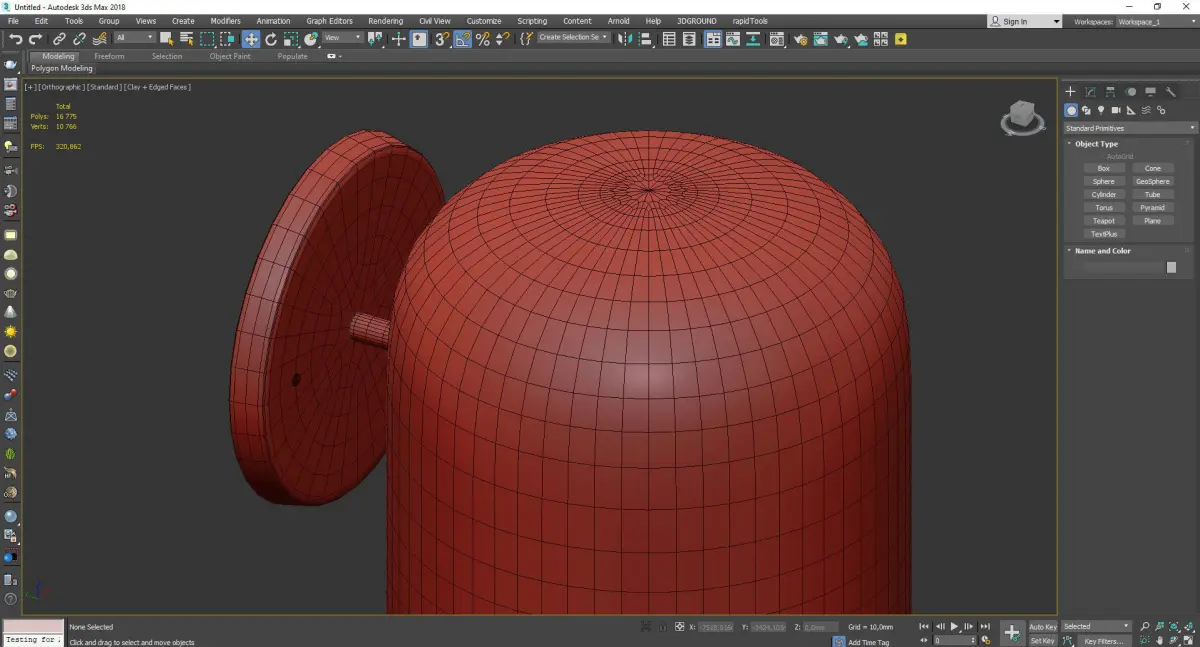This screenshot has width=1200, height=647.
Task: Toggle the Percent Snap icon
Action: pyautogui.click(x=483, y=39)
